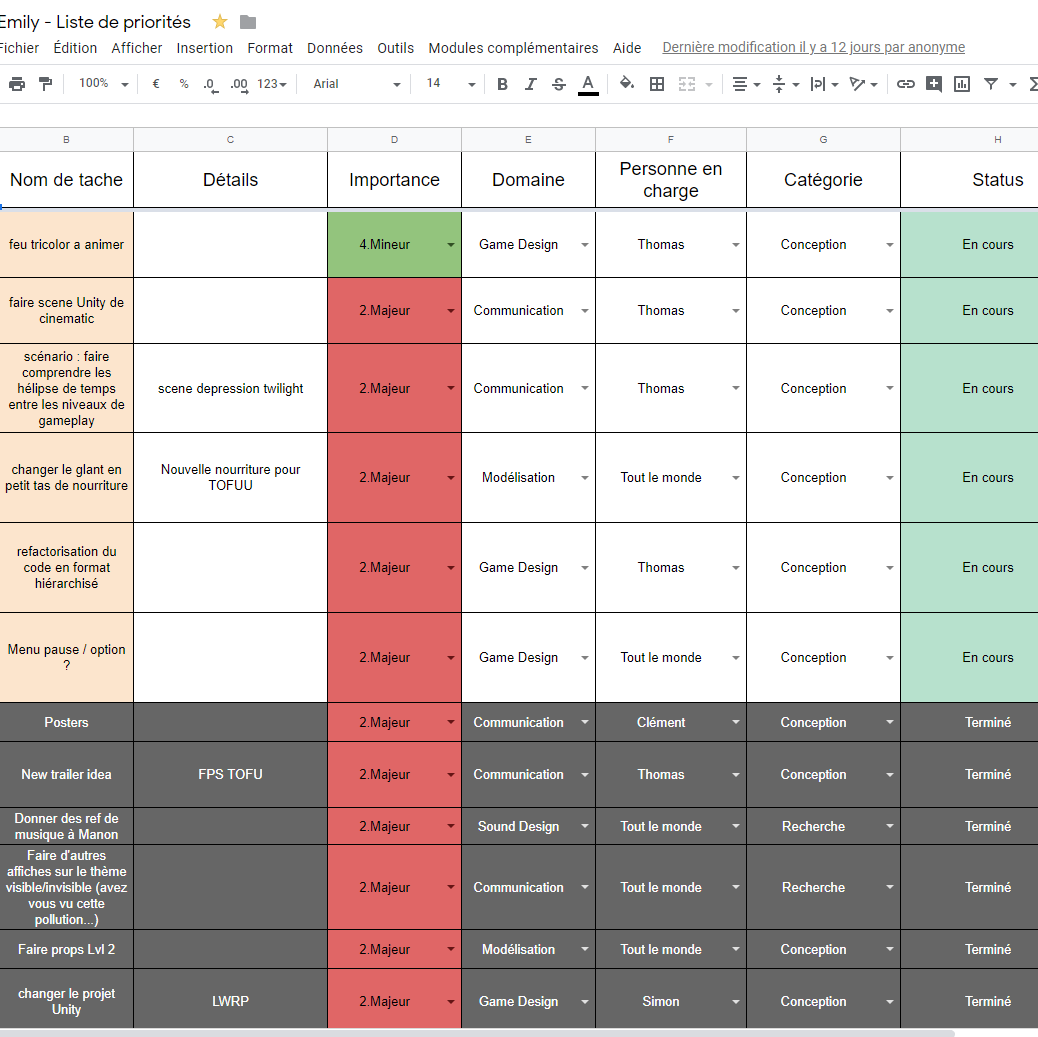The image size is (1038, 1037).
Task: Open the Données menu
Action: [x=335, y=48]
